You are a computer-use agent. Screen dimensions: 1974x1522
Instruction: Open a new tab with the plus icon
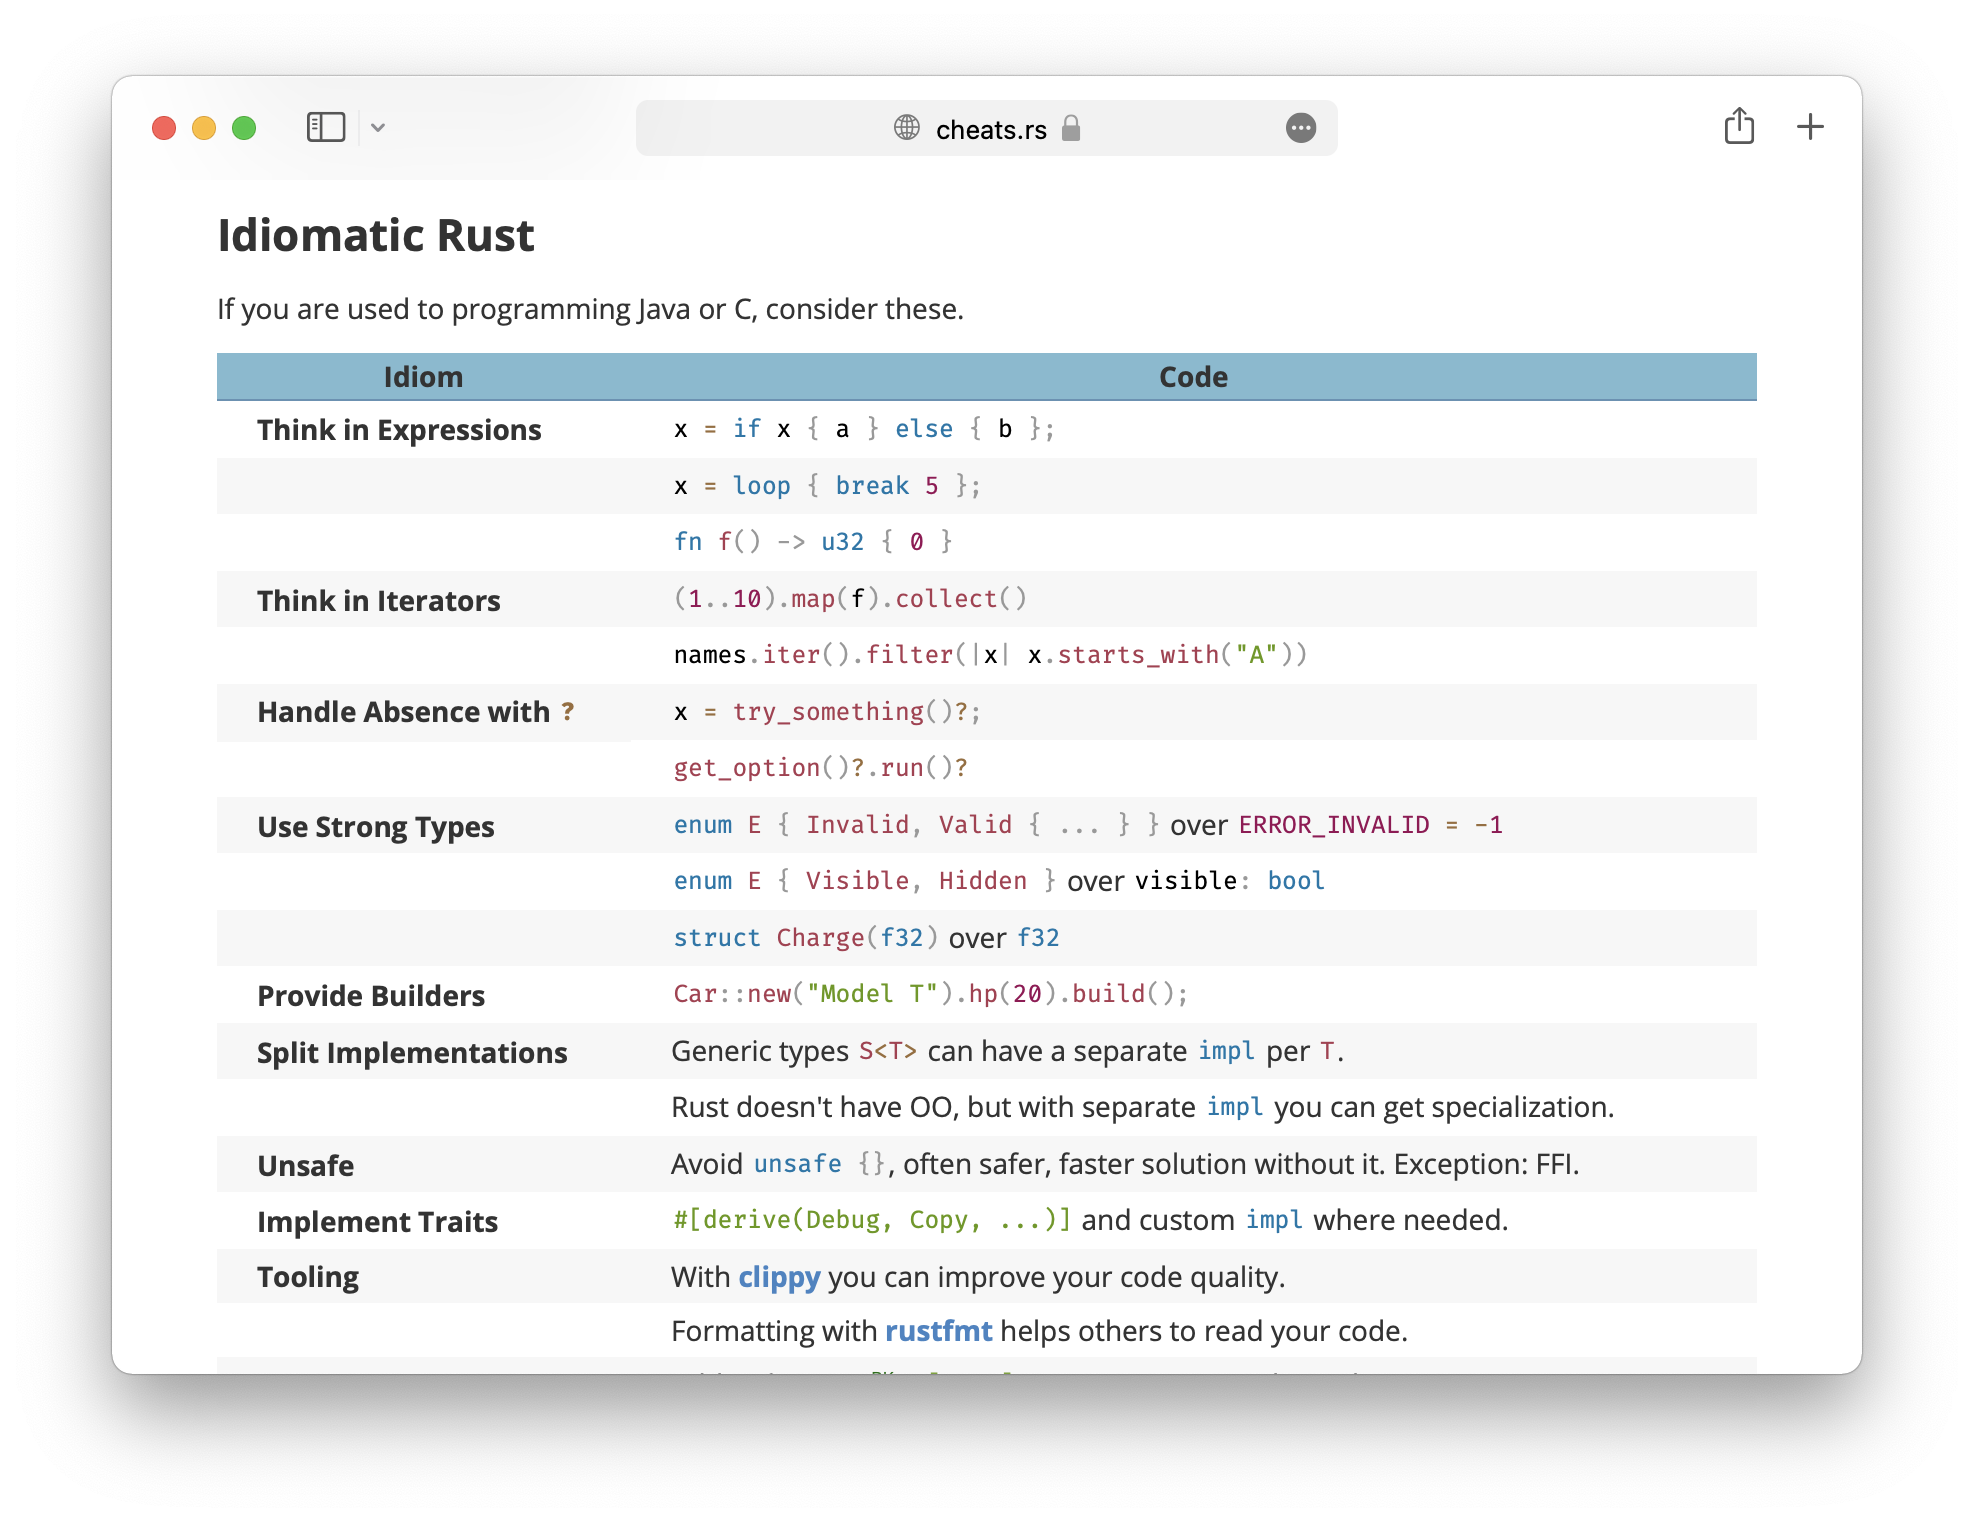pyautogui.click(x=1810, y=127)
